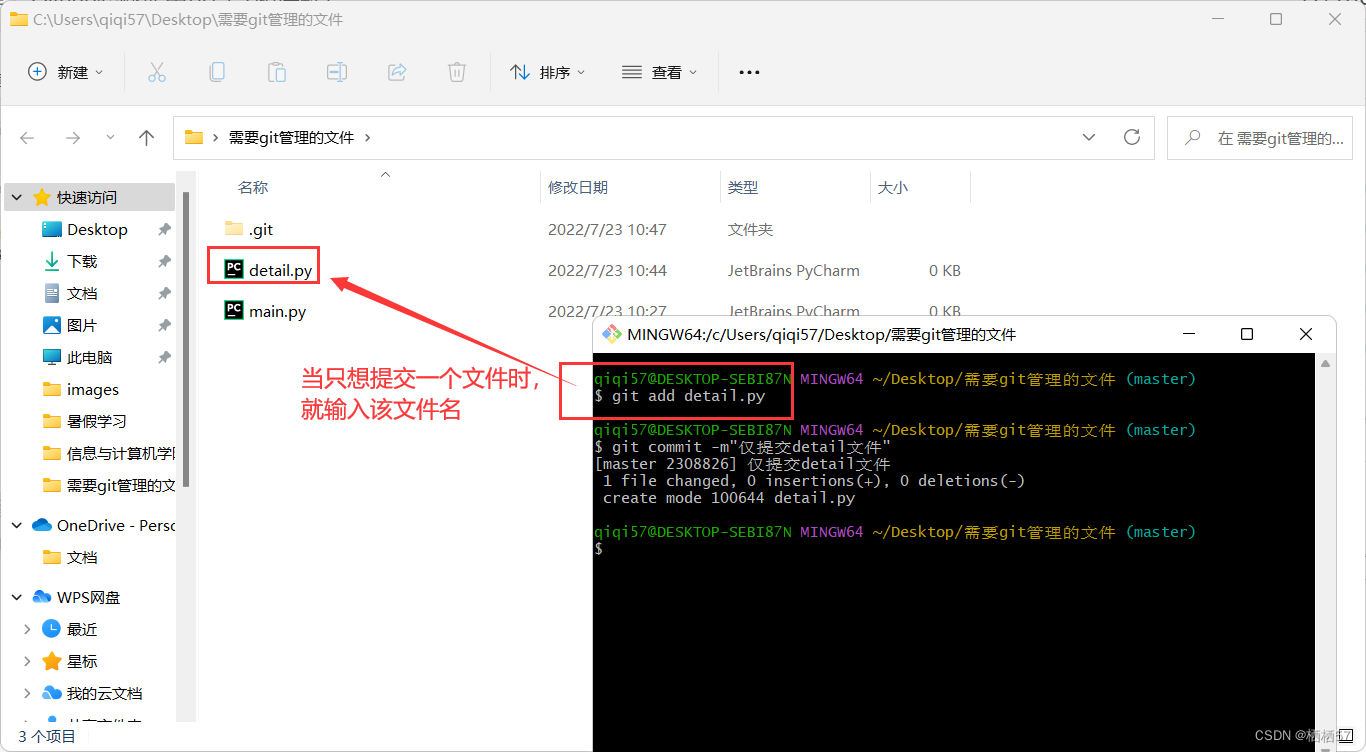The image size is (1366, 752).
Task: Open 暑假学习 folder in sidebar
Action: point(97,421)
